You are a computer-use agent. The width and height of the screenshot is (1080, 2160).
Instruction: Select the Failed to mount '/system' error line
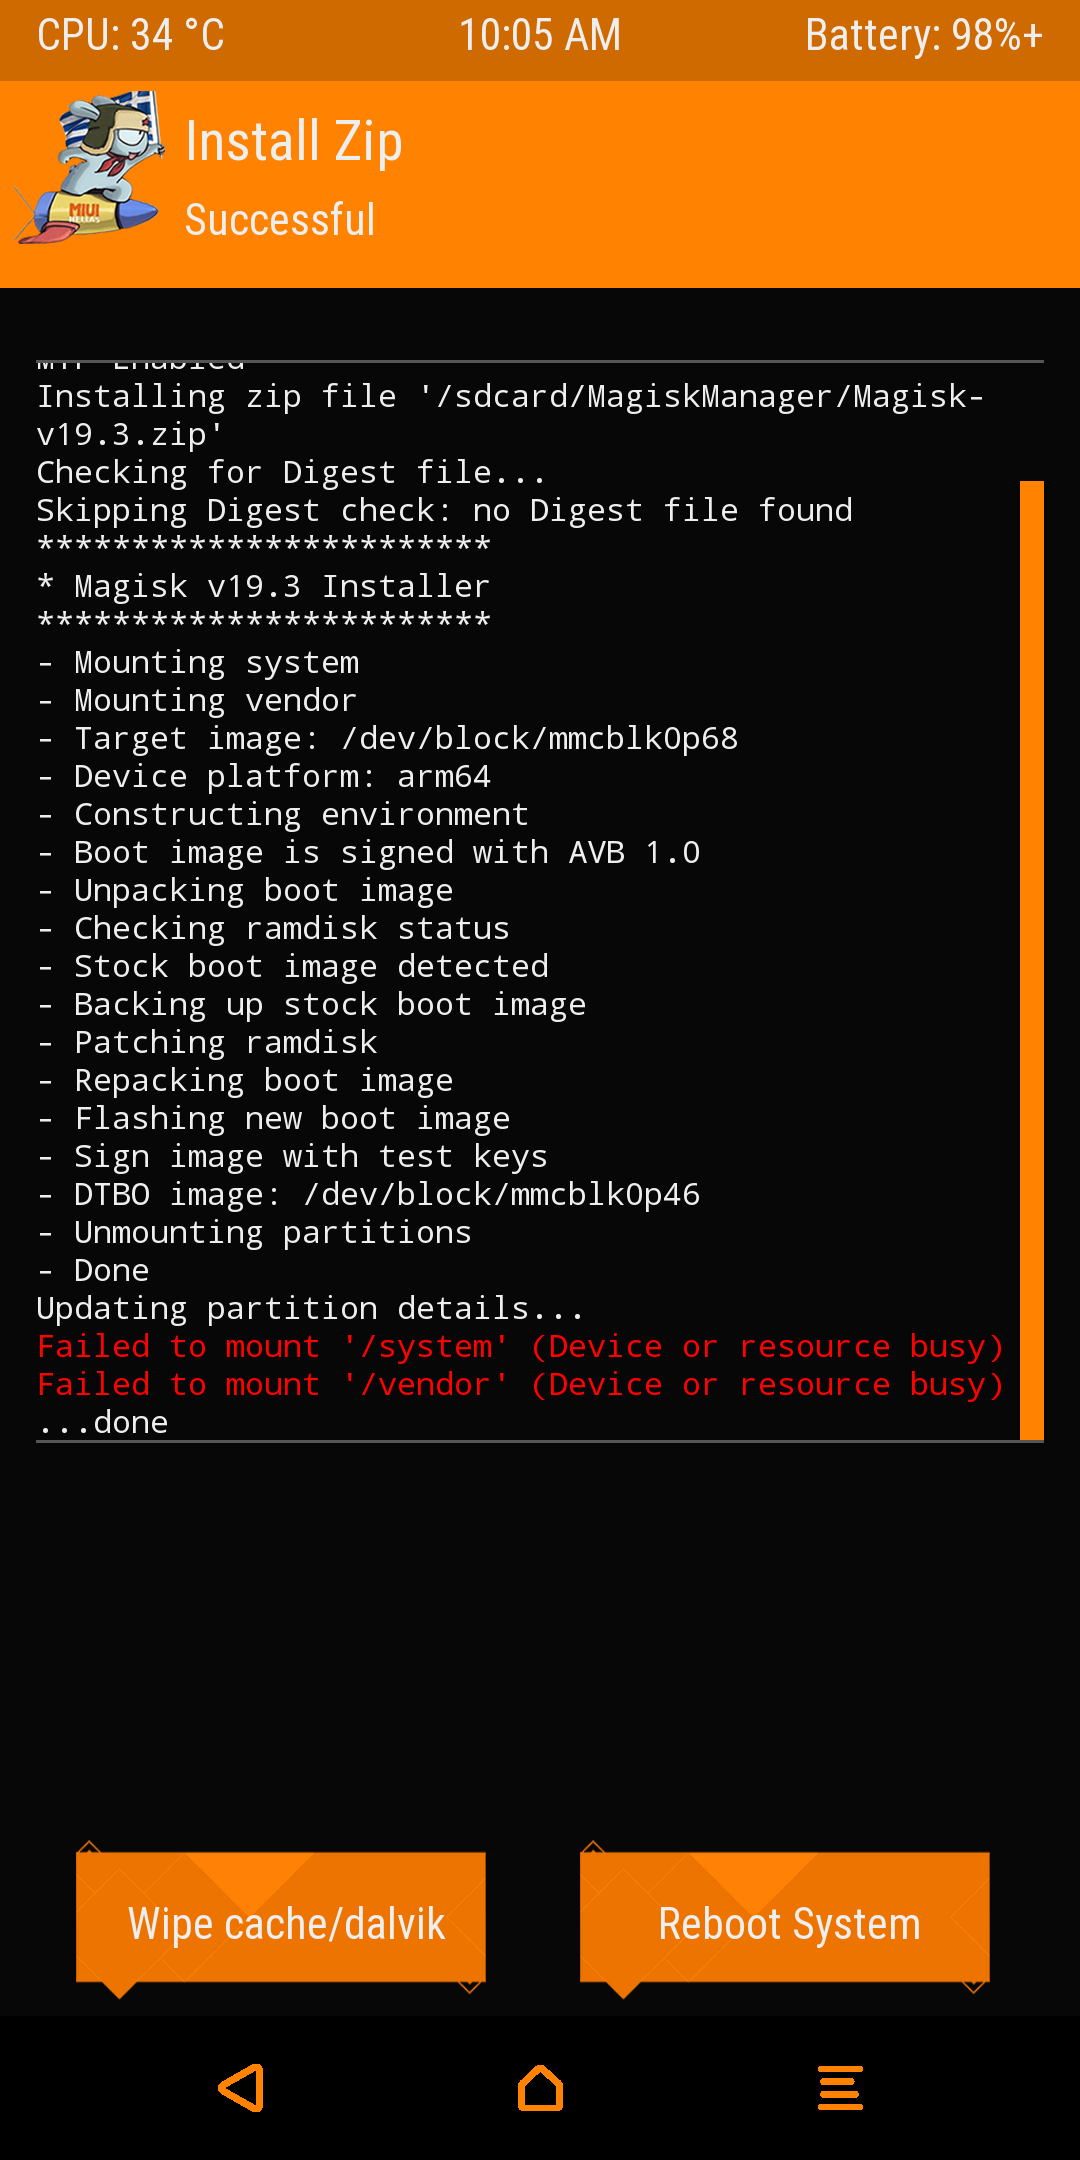tap(520, 1347)
